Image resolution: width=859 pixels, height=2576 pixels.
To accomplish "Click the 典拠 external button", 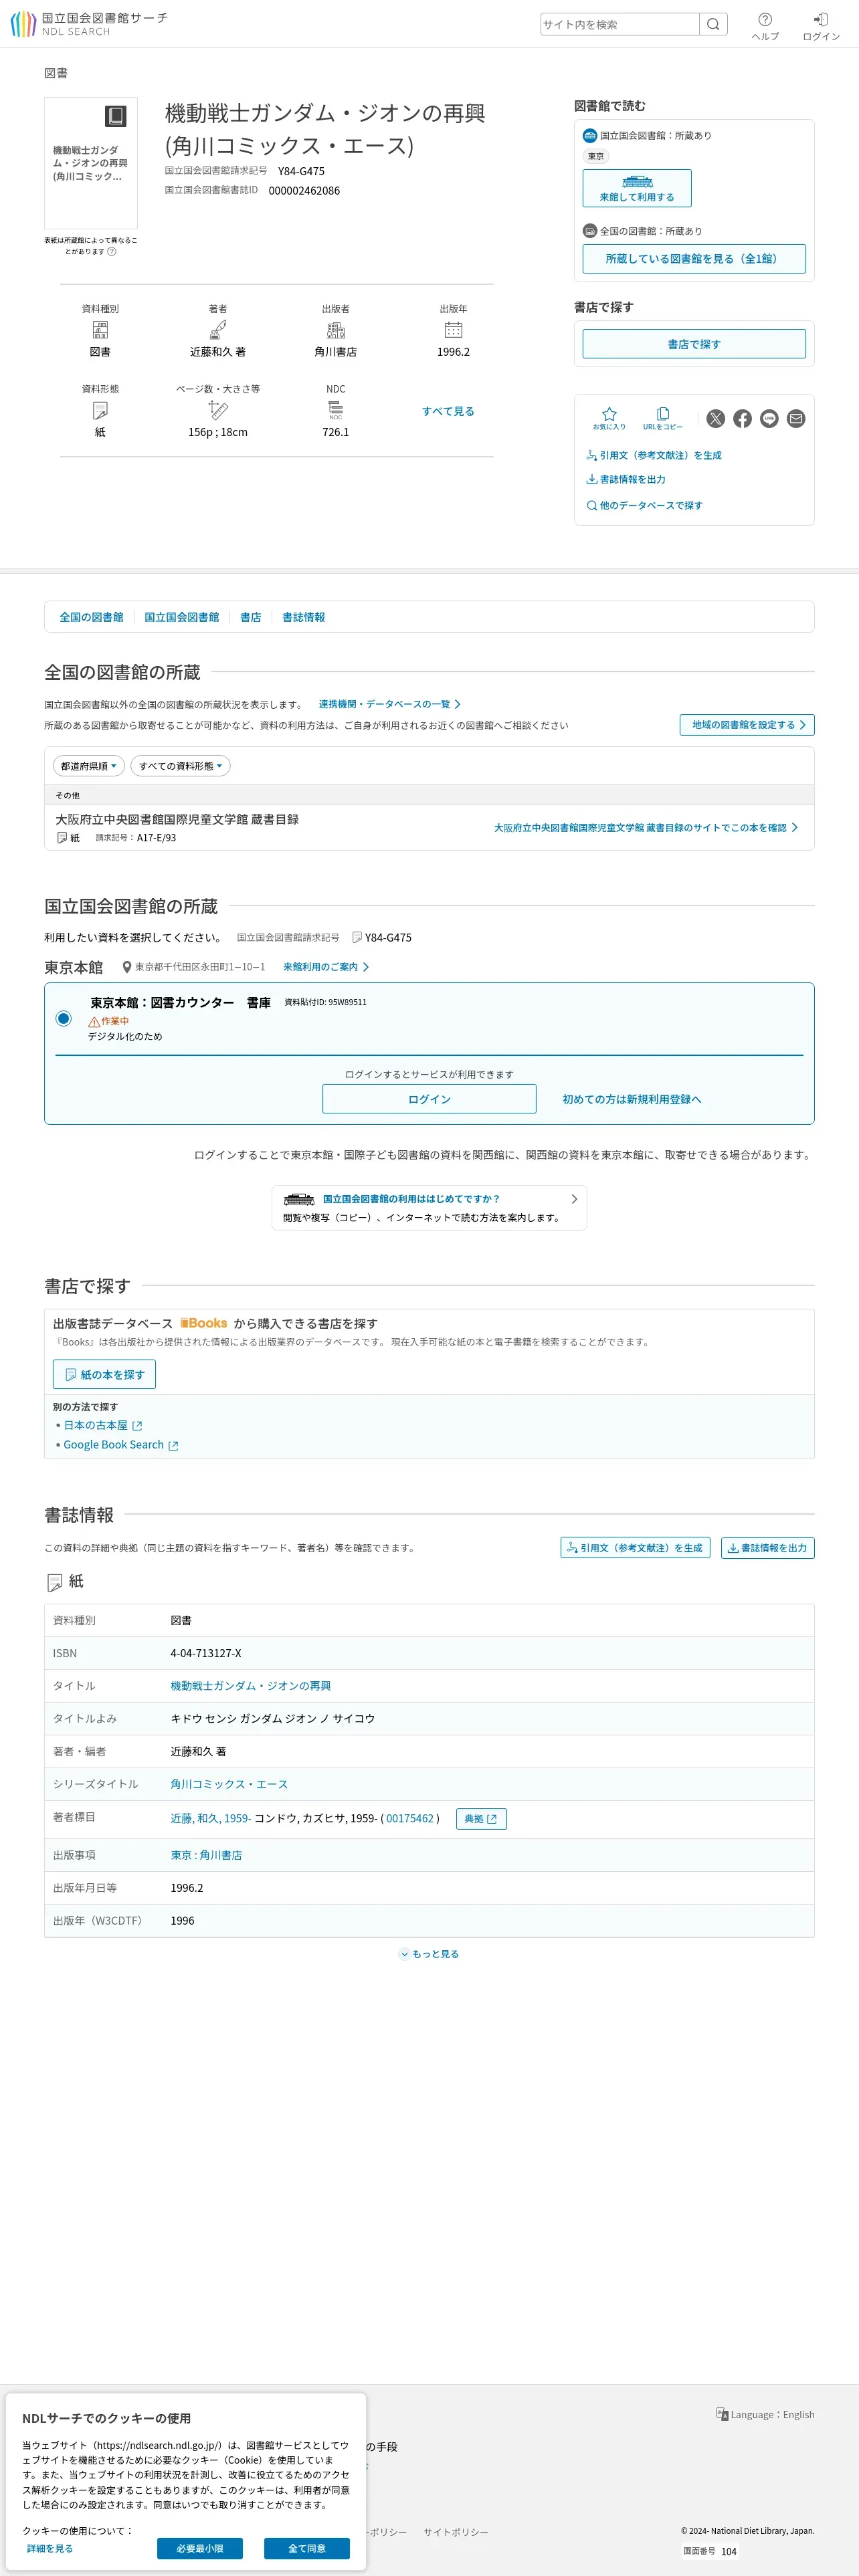I will coord(481,1819).
